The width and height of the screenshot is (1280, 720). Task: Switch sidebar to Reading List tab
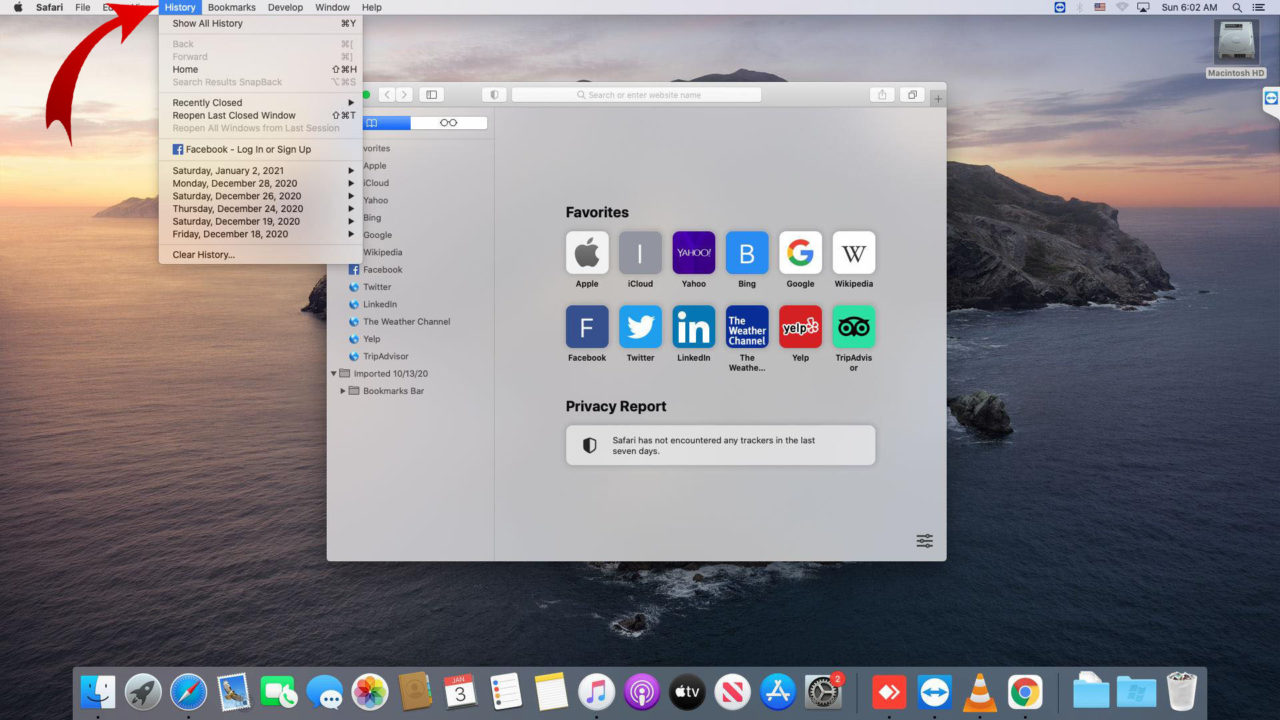pyautogui.click(x=449, y=123)
